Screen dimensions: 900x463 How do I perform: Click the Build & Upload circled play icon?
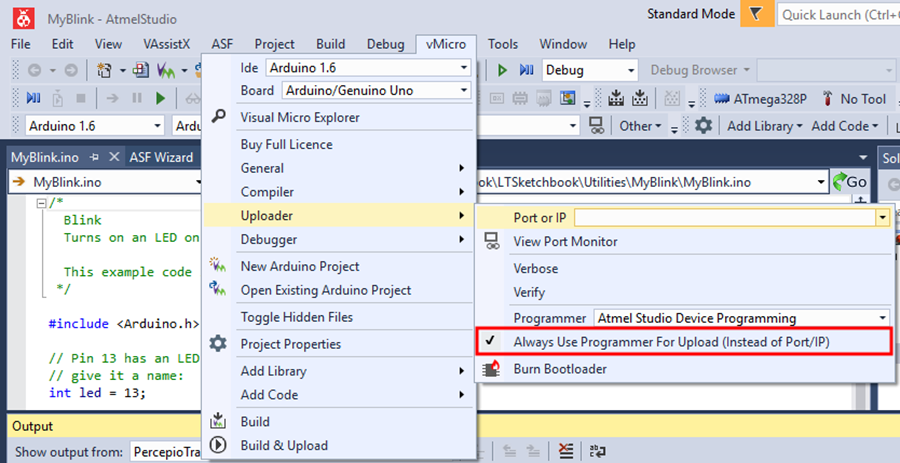(x=218, y=445)
